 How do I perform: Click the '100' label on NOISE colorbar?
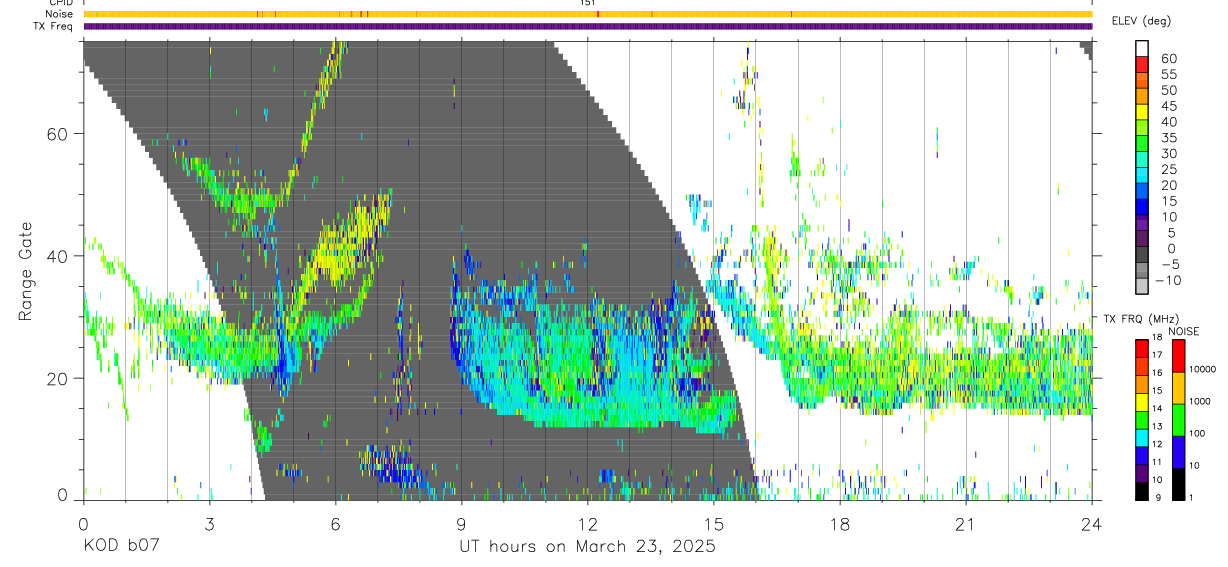1197,433
